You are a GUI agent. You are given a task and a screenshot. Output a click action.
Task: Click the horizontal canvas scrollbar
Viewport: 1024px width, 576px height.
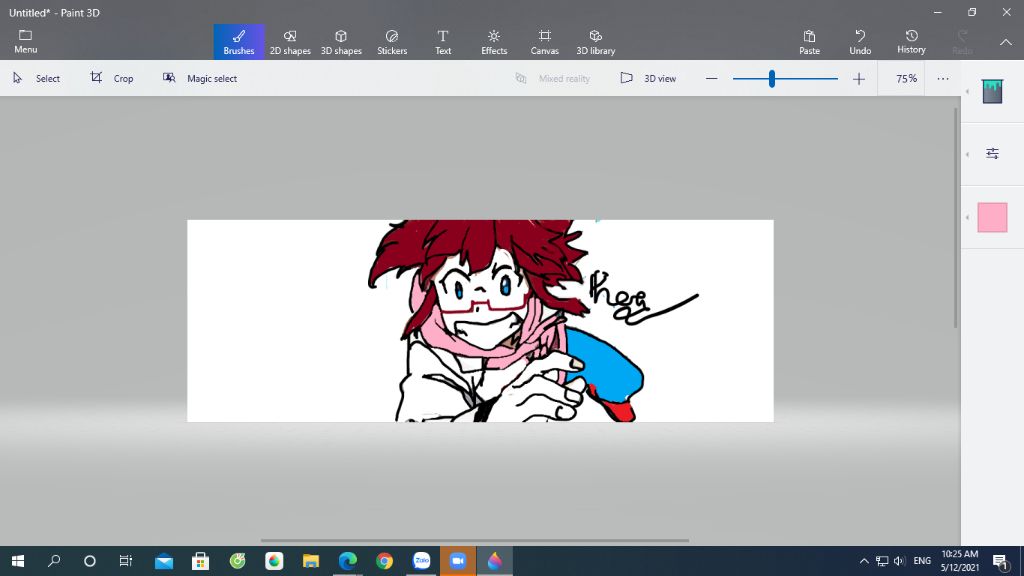(475, 541)
